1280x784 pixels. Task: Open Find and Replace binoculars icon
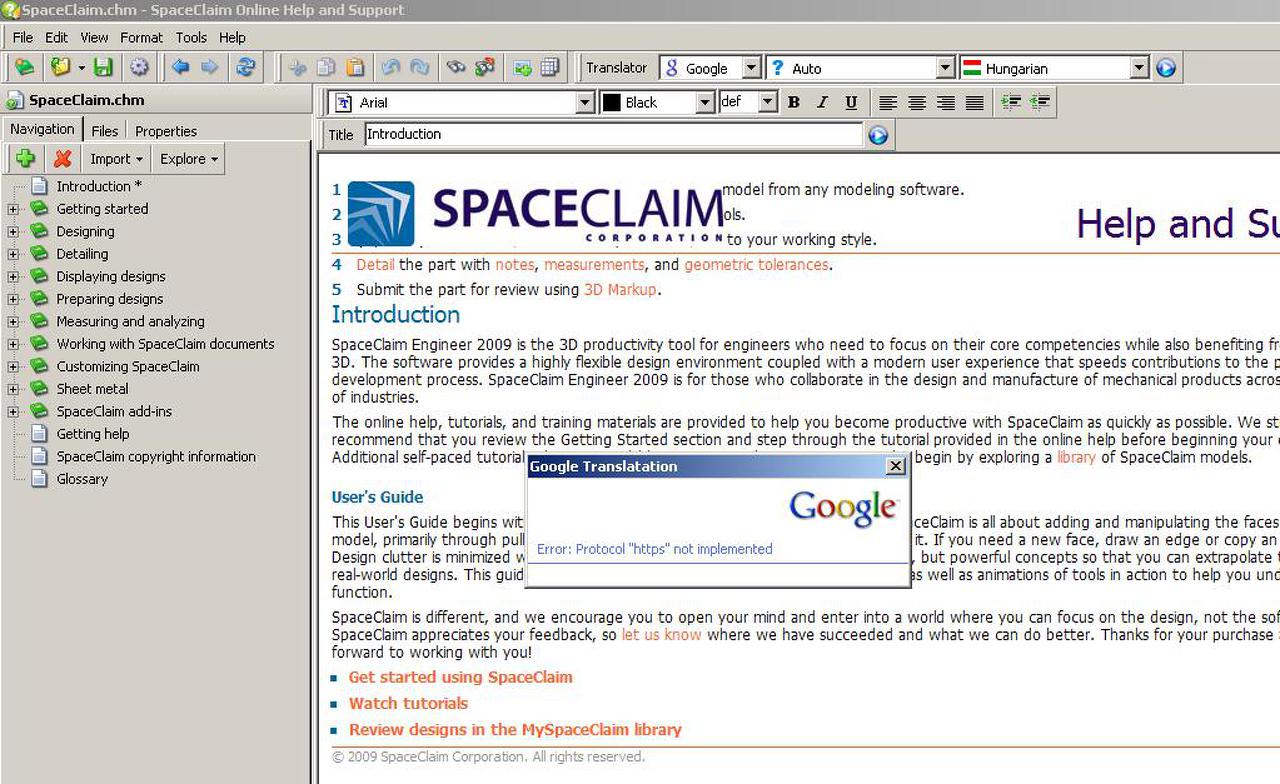(x=485, y=68)
